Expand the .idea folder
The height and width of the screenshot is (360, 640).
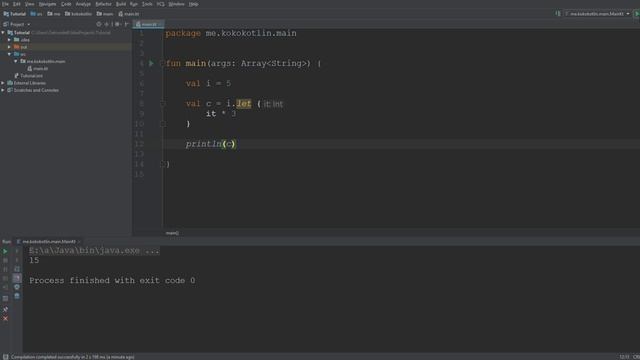coord(9,40)
